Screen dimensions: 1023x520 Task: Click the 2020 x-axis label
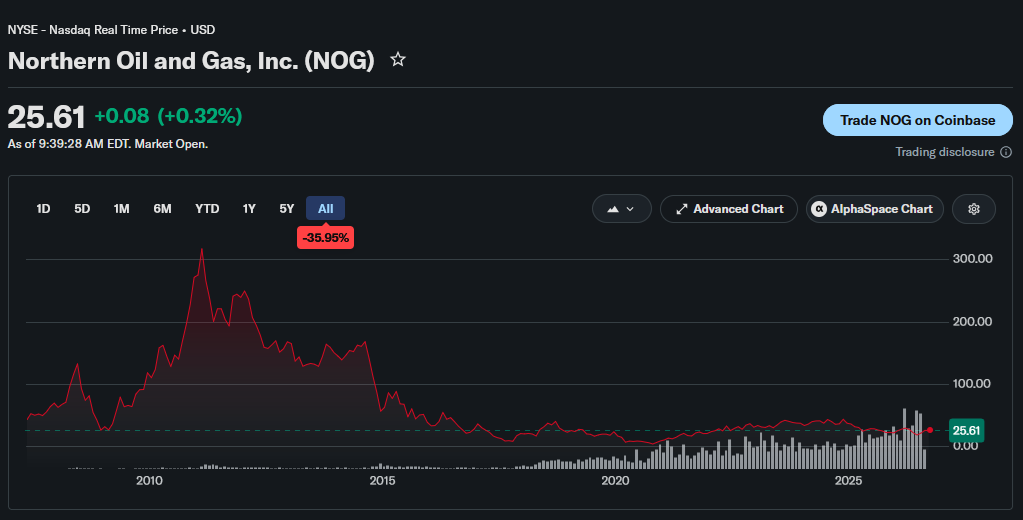pos(615,481)
